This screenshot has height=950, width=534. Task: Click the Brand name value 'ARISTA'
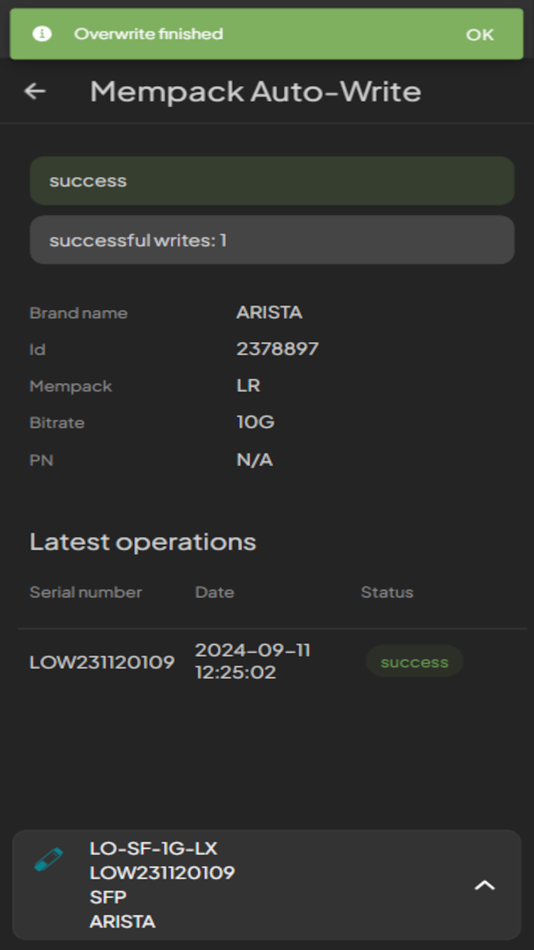pos(269,313)
